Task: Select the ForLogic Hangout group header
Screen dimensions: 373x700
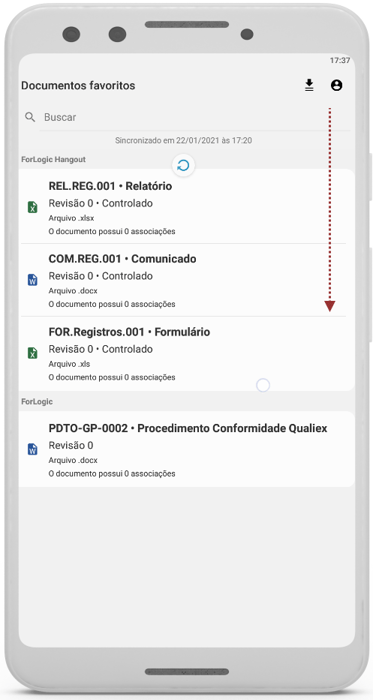Action: click(x=54, y=159)
